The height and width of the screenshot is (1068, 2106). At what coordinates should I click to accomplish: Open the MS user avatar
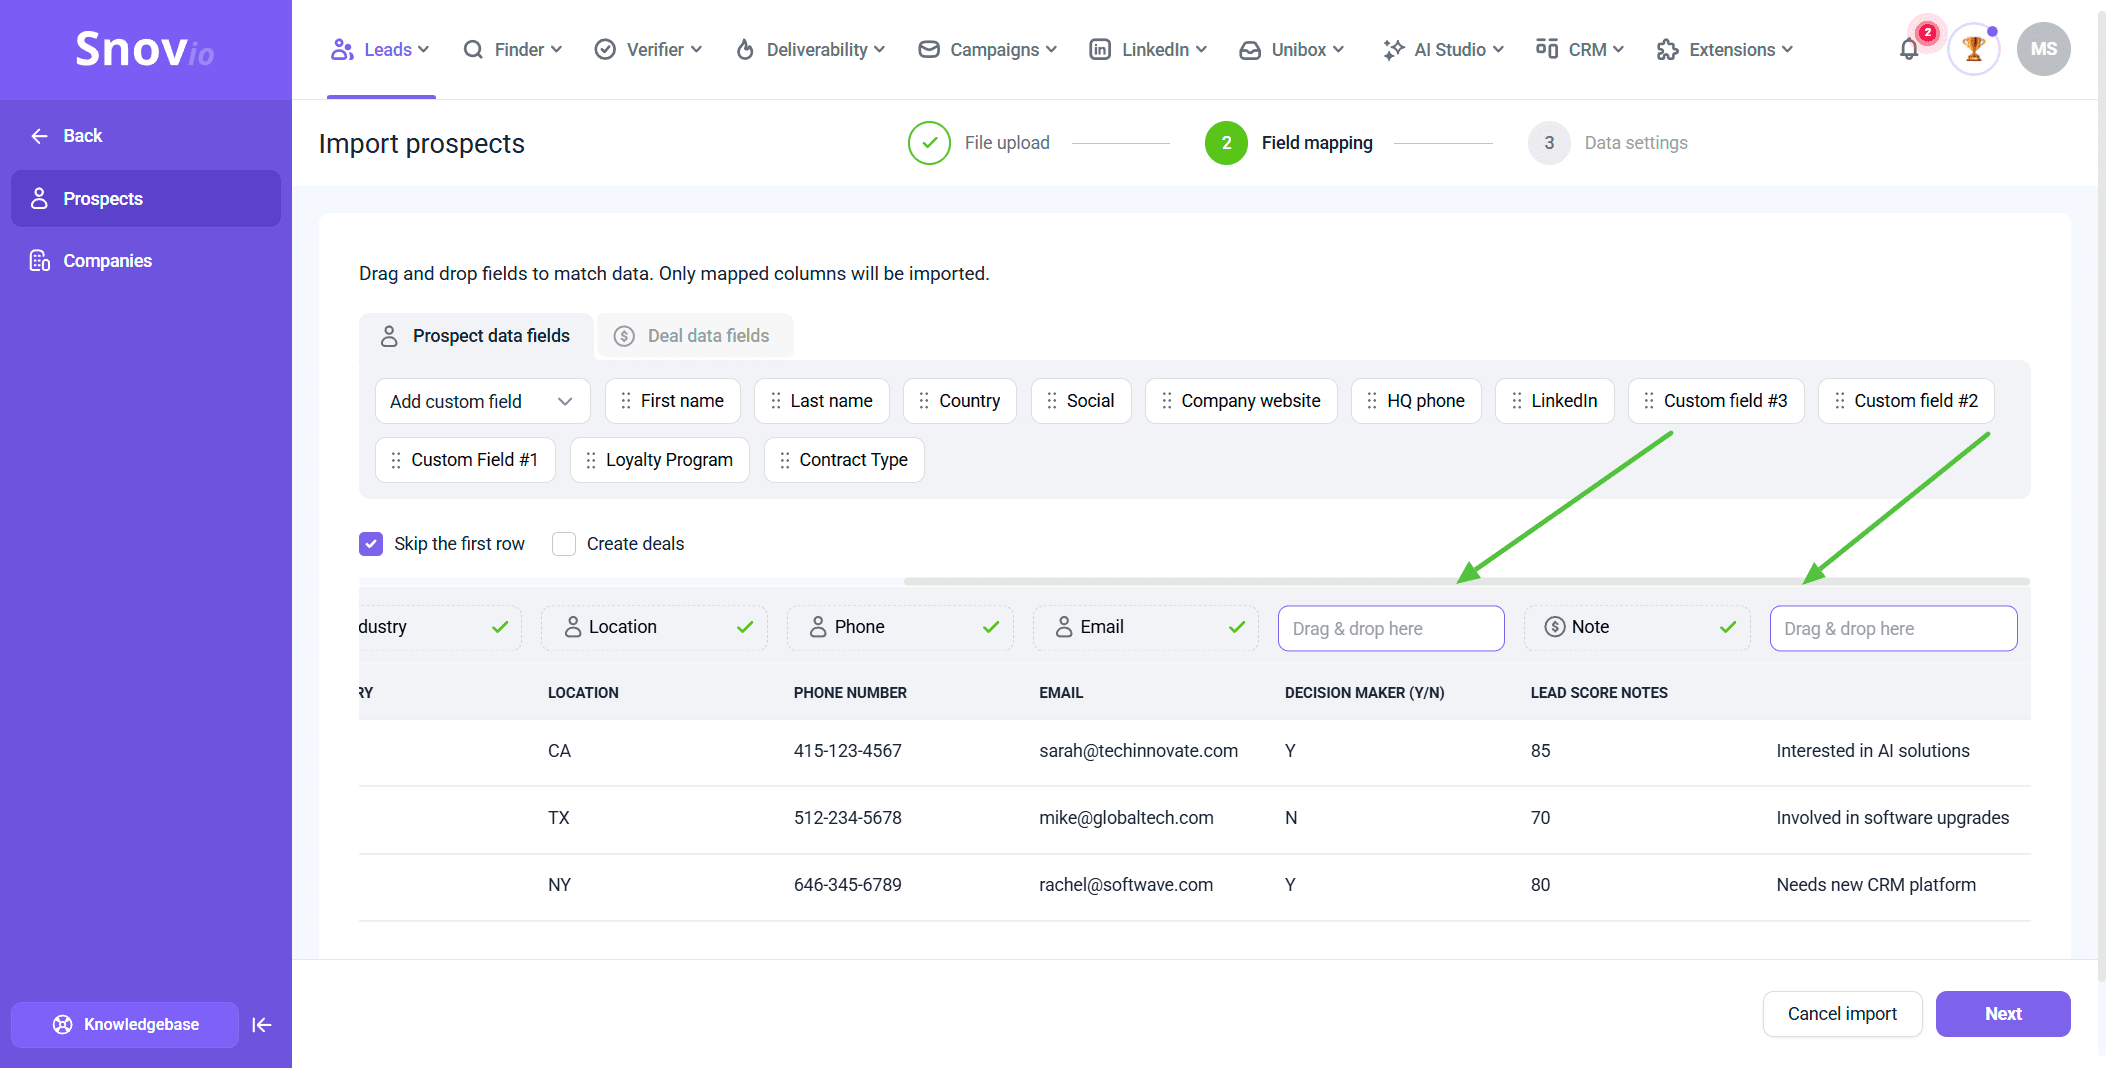2043,50
